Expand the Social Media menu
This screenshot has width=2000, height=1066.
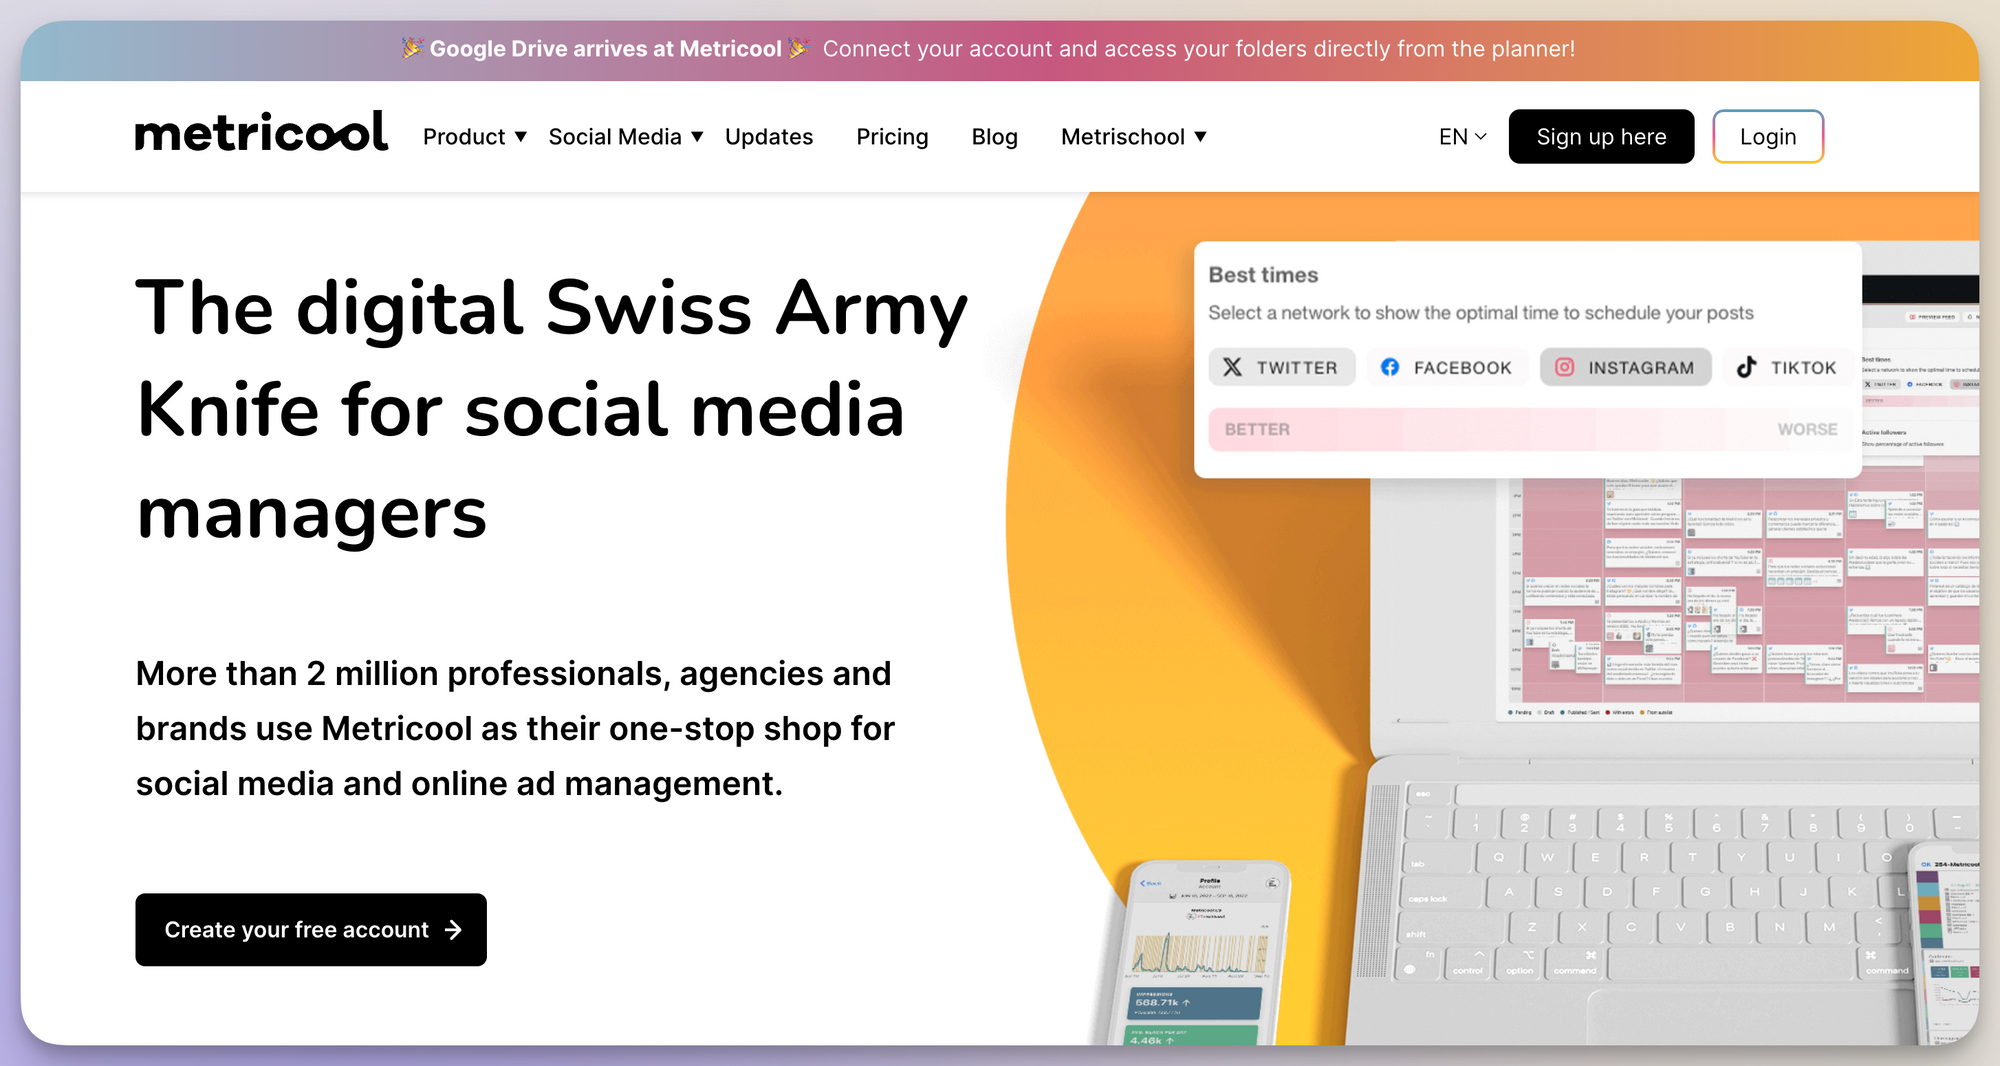click(x=626, y=137)
